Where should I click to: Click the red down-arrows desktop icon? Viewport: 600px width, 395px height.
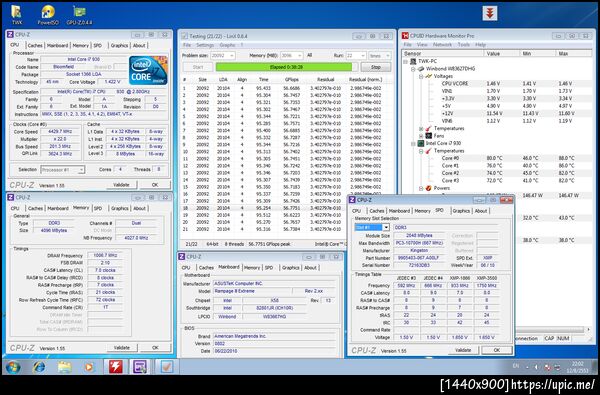coord(489,13)
